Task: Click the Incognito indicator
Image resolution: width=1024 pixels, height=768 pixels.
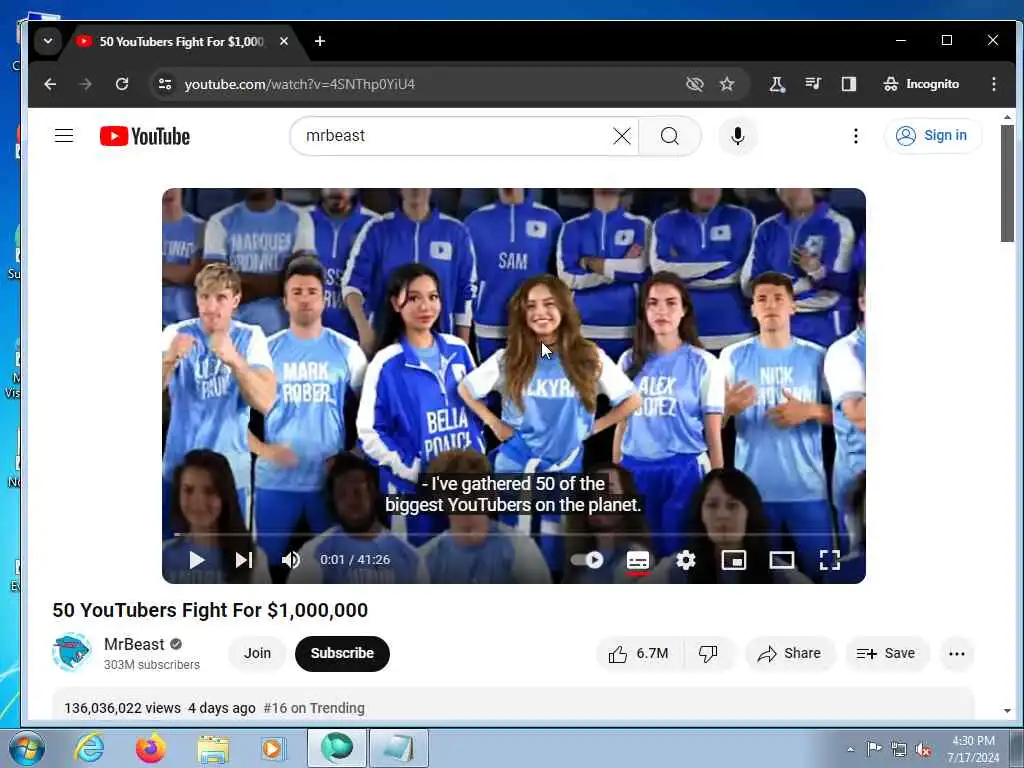Action: coord(921,84)
